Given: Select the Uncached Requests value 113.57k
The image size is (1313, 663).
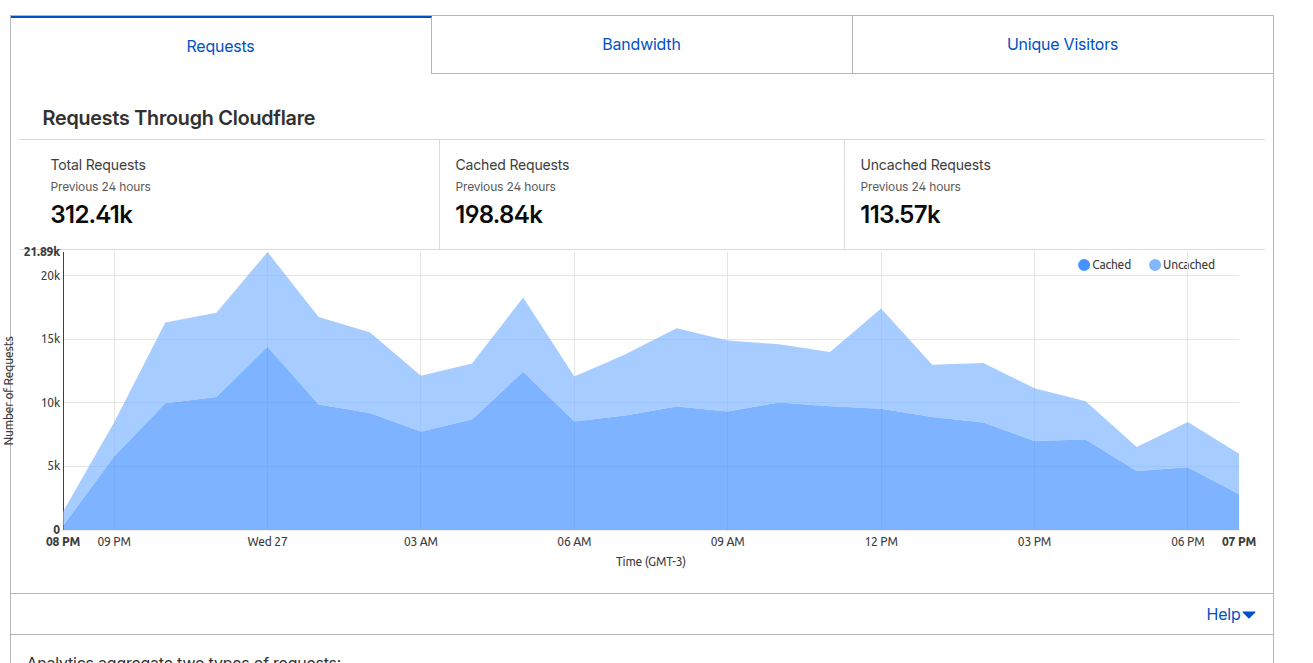Looking at the screenshot, I should point(900,214).
